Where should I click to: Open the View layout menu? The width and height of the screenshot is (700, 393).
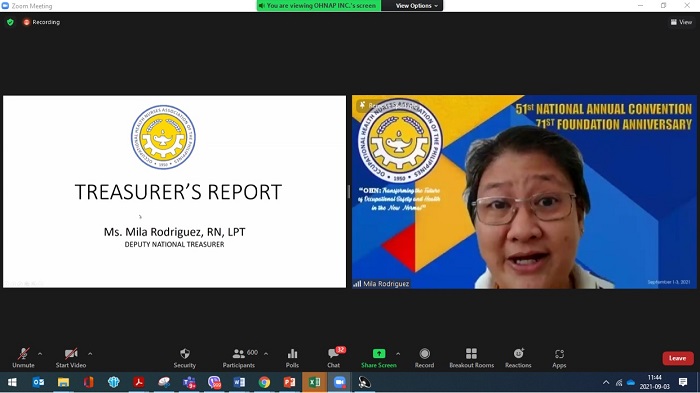(x=681, y=22)
